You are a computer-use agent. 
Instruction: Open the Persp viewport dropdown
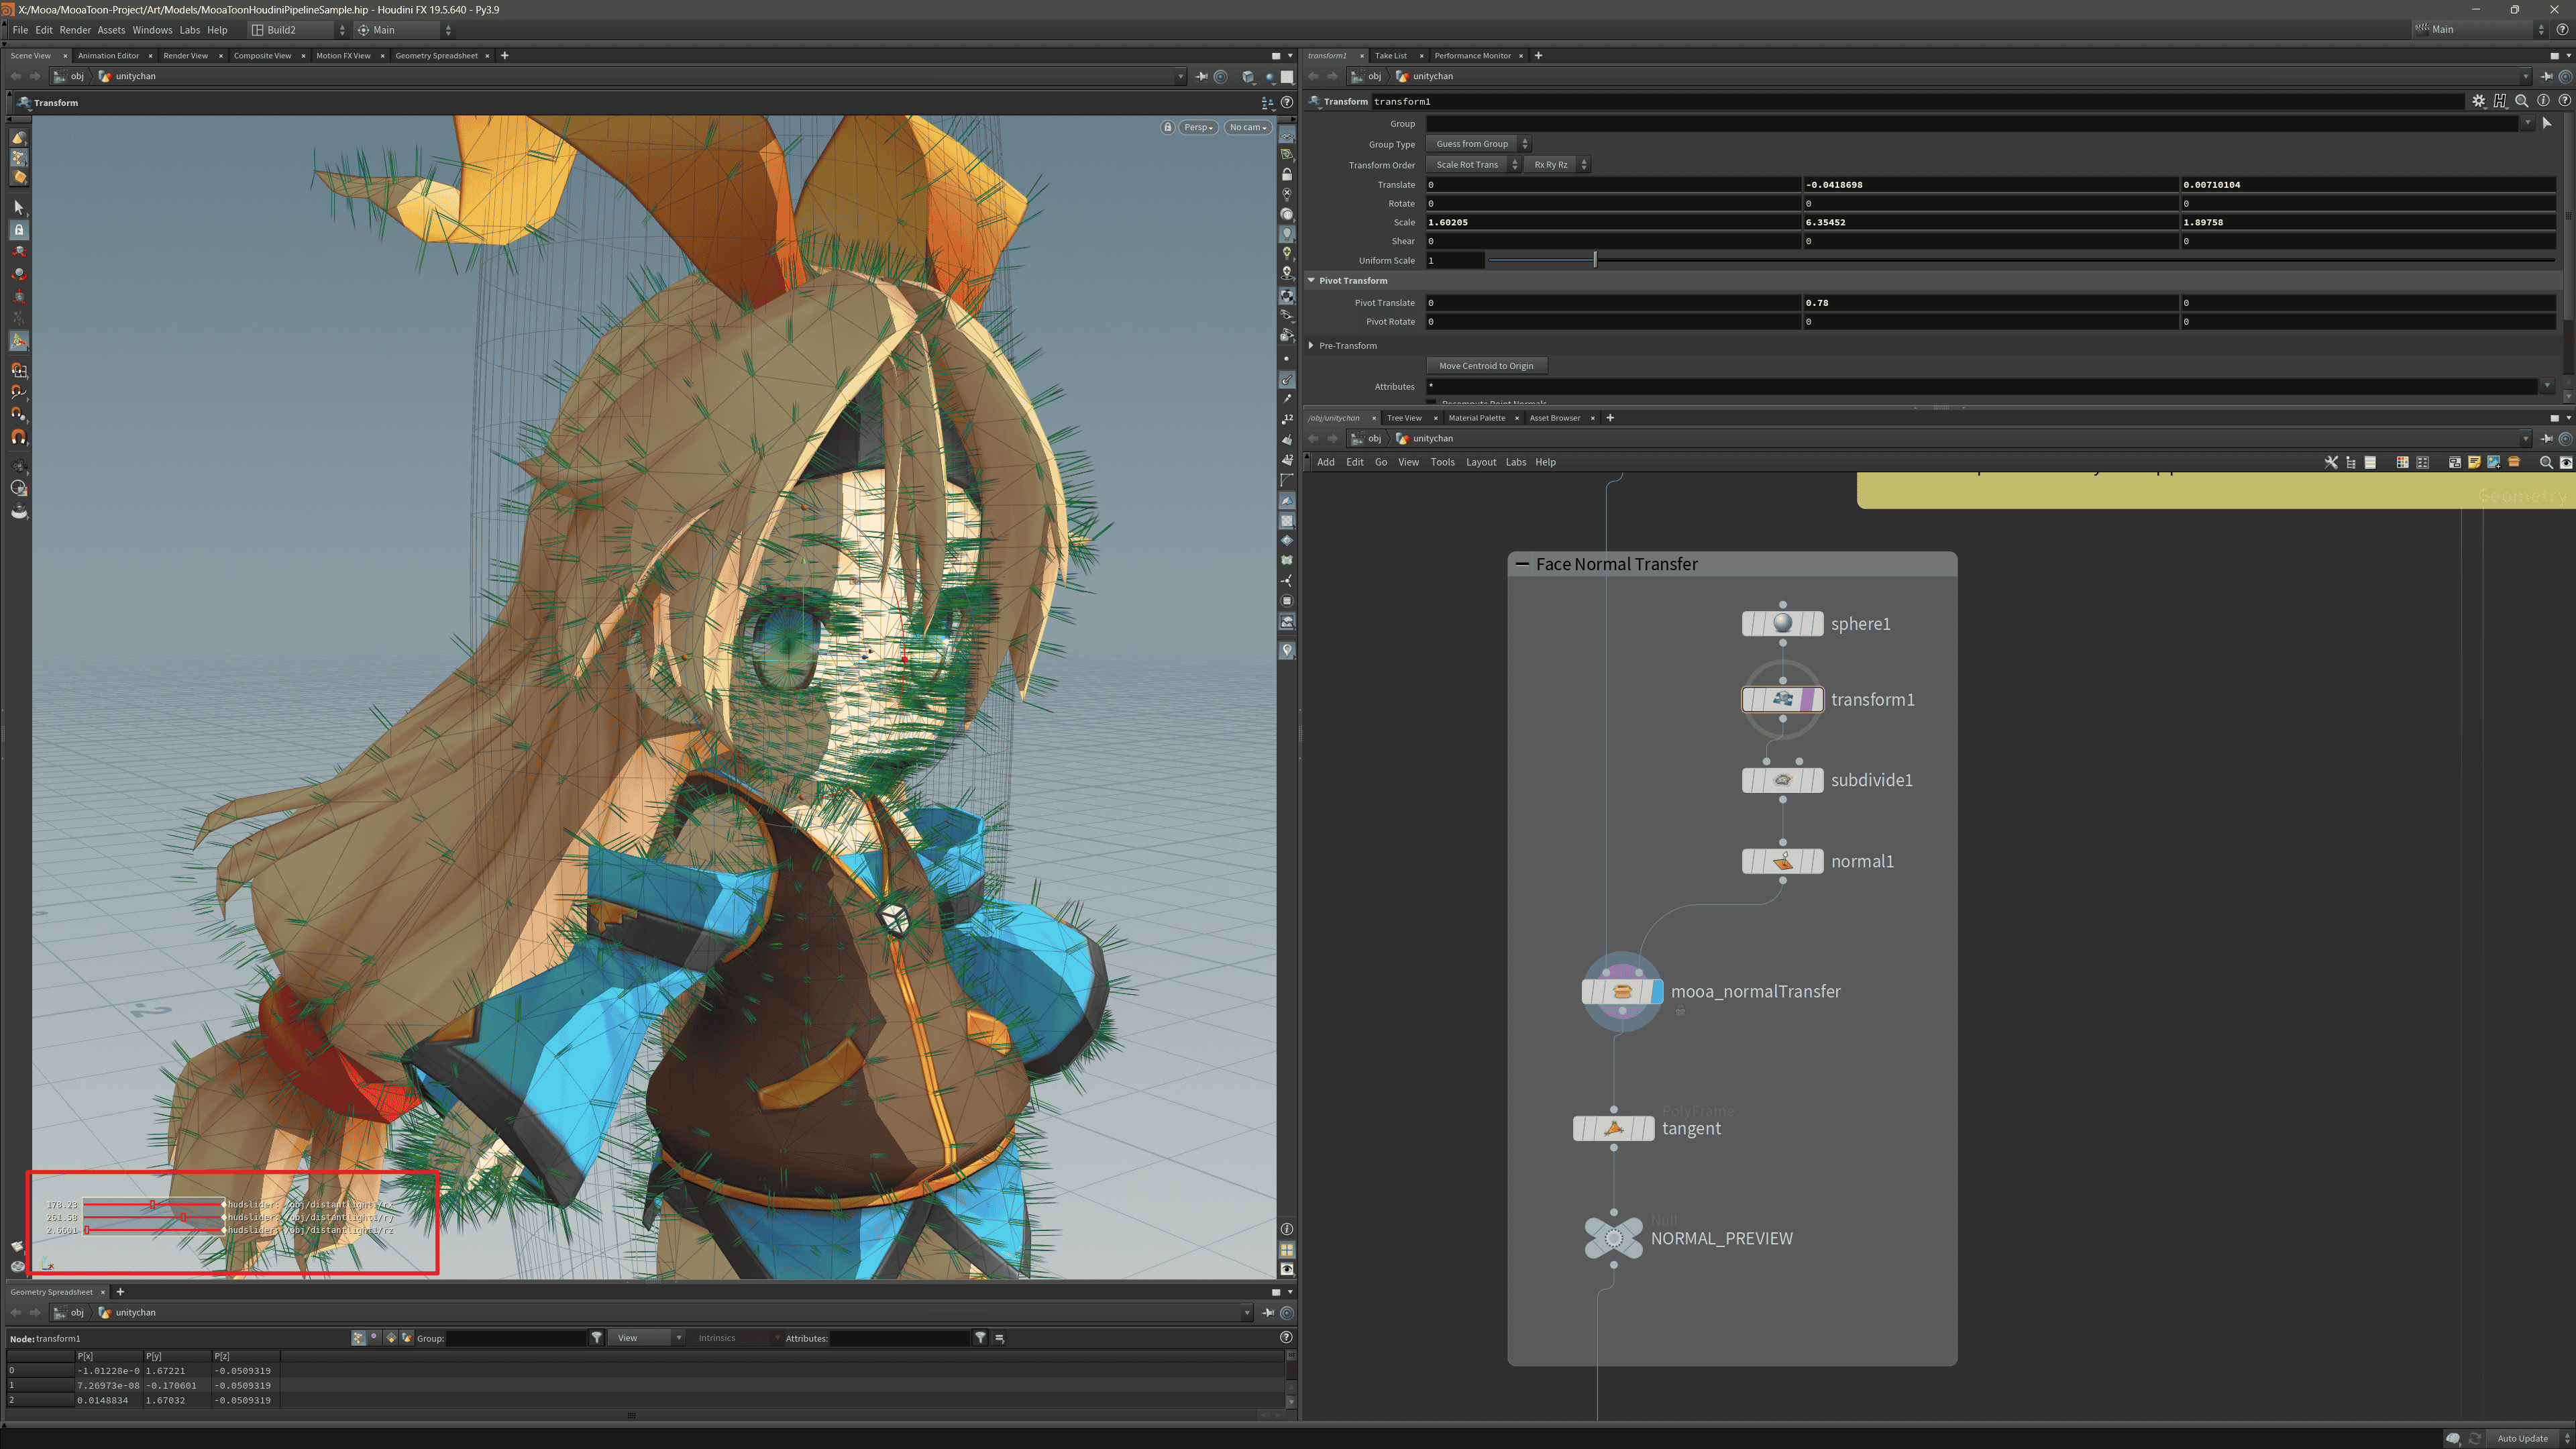(x=1198, y=127)
